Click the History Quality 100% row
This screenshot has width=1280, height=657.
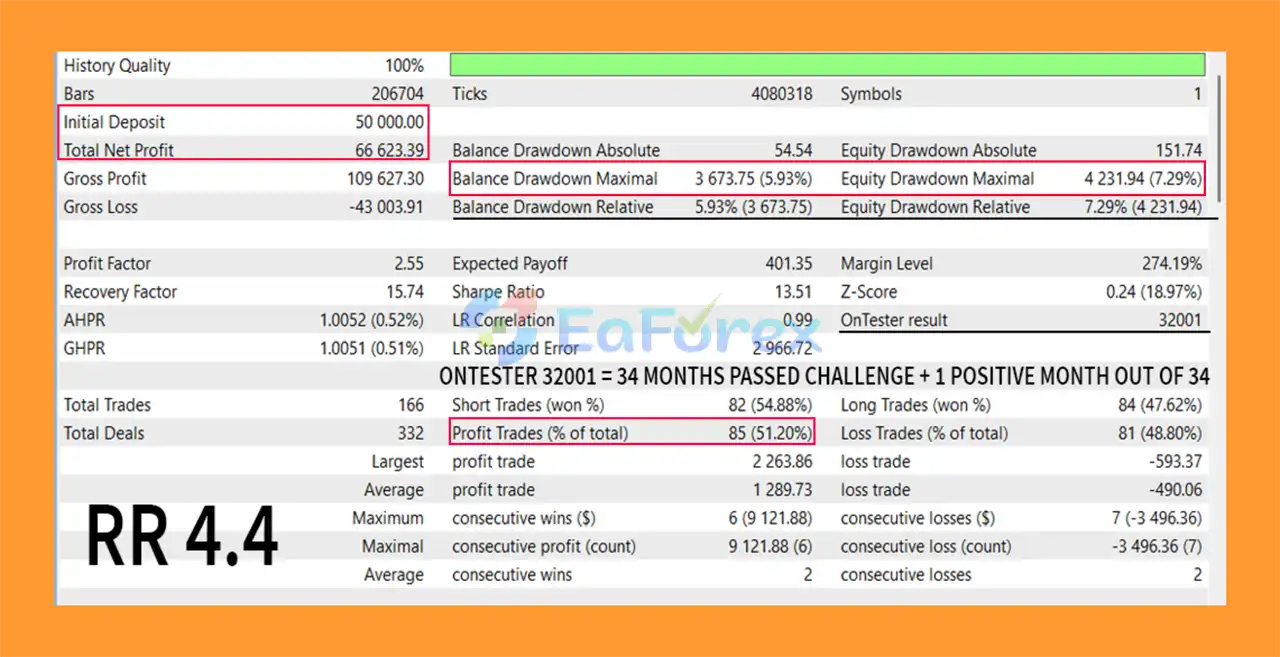(x=240, y=65)
